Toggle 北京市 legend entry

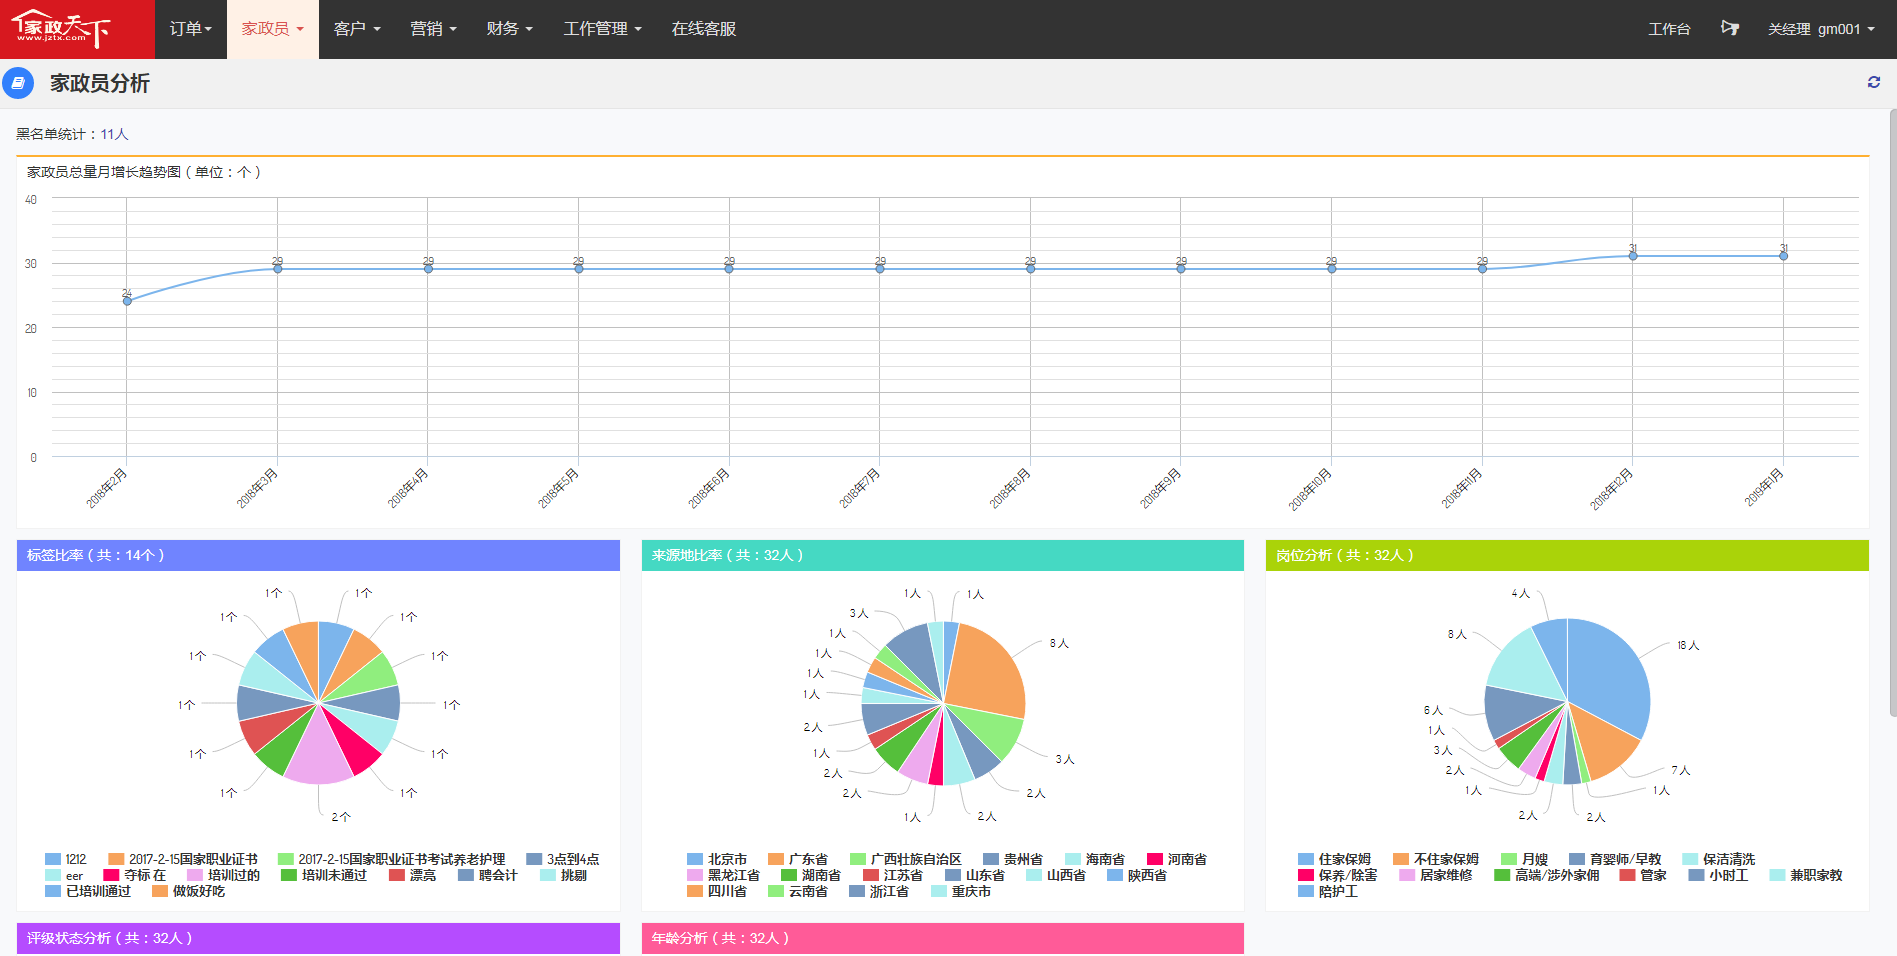717,859
